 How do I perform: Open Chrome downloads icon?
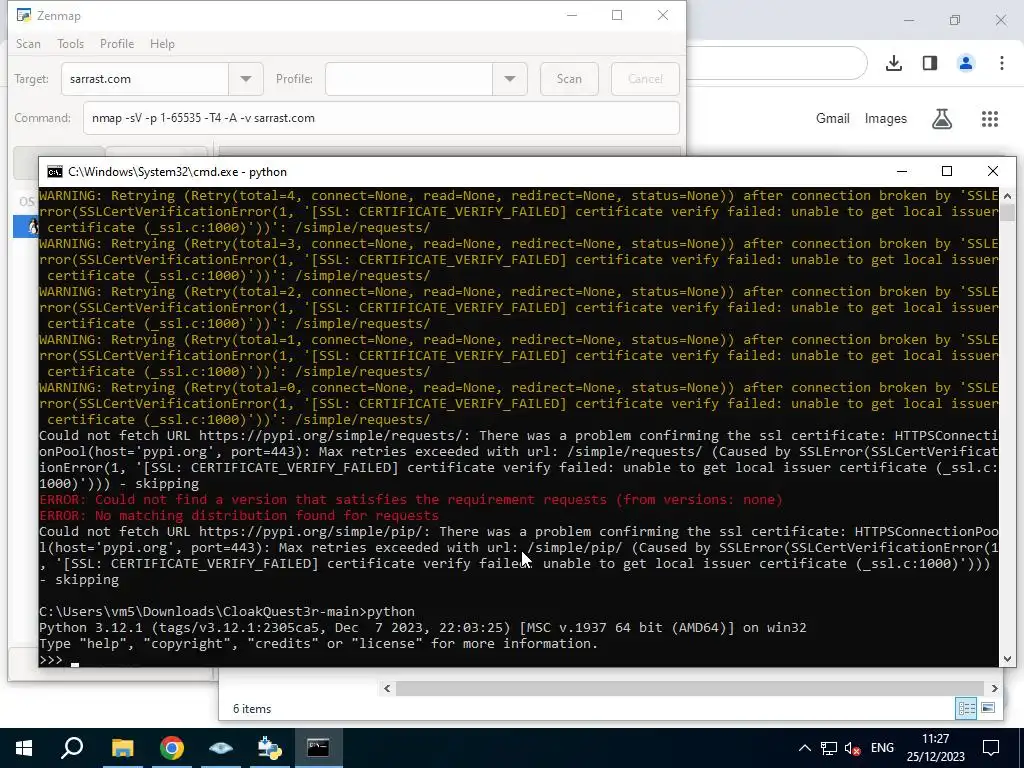pos(894,63)
